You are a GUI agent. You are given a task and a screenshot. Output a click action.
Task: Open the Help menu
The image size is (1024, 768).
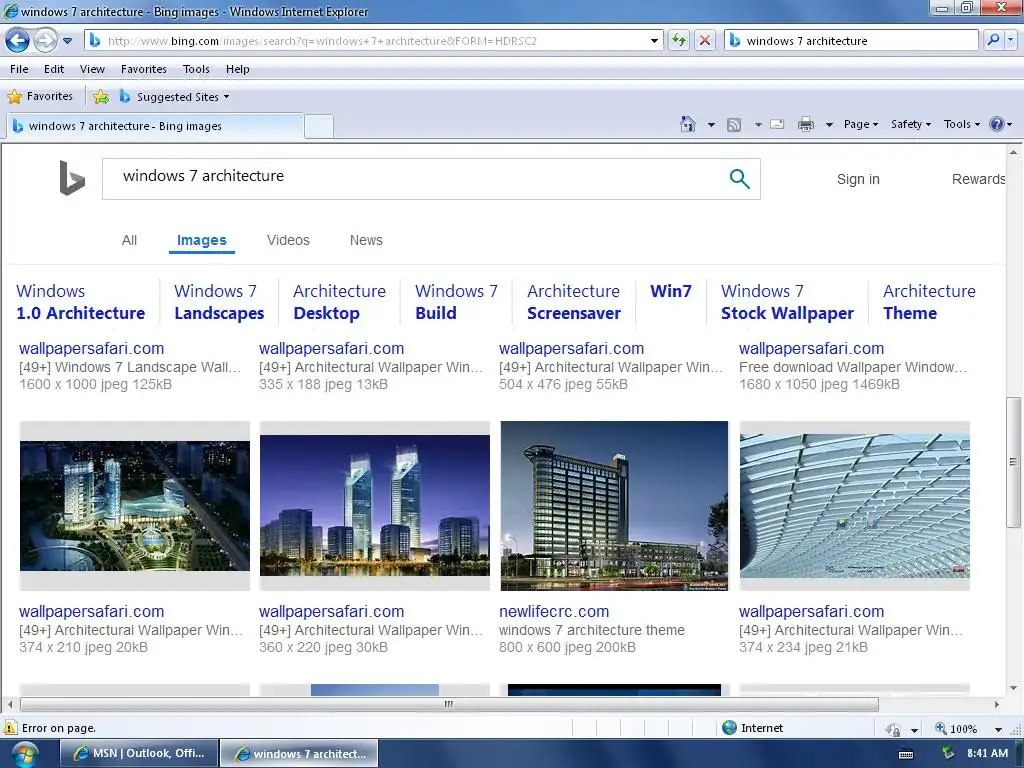pos(238,69)
